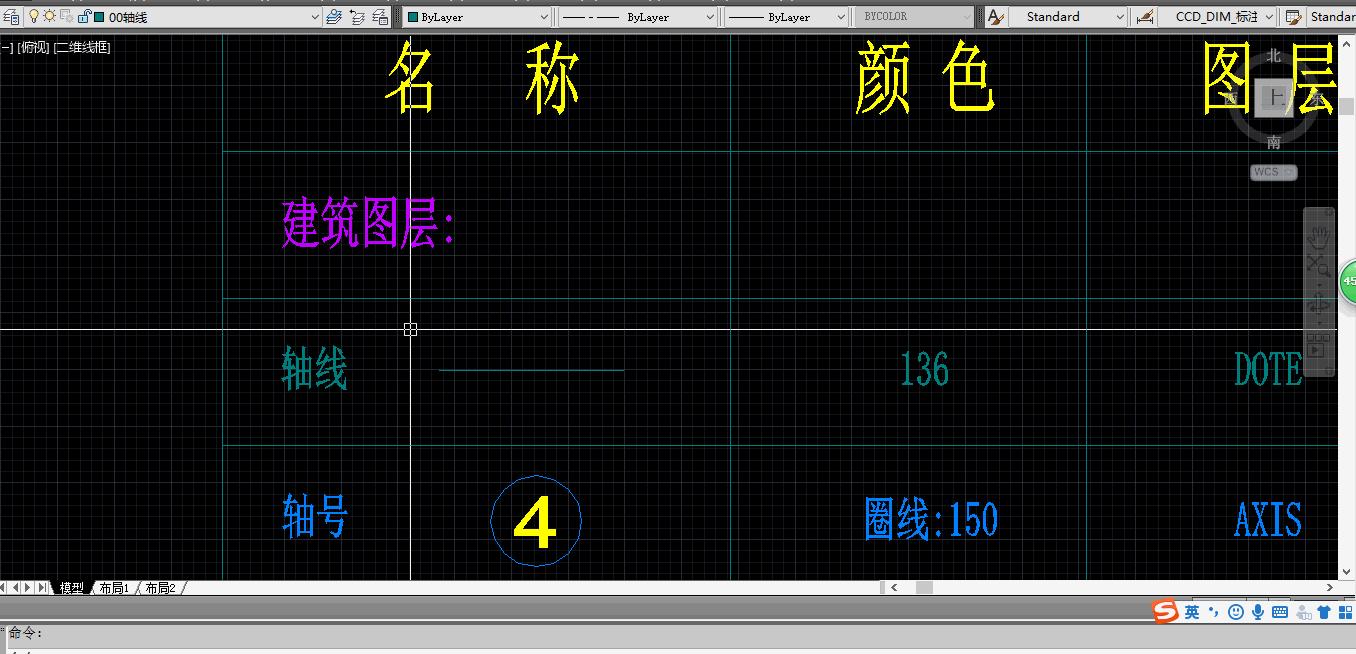Click the horizontal scrollbar thumb
Image resolution: width=1356 pixels, height=654 pixels.
pyautogui.click(x=924, y=588)
